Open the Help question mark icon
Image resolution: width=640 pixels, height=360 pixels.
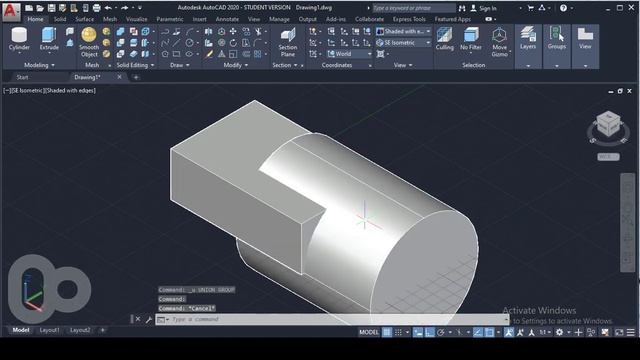[x=563, y=8]
